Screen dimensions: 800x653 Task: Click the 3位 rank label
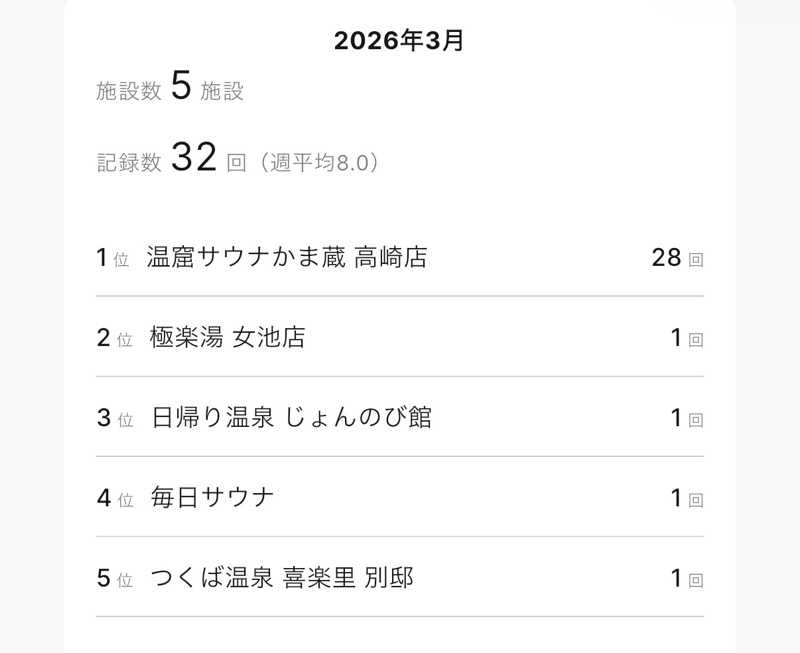pos(115,418)
